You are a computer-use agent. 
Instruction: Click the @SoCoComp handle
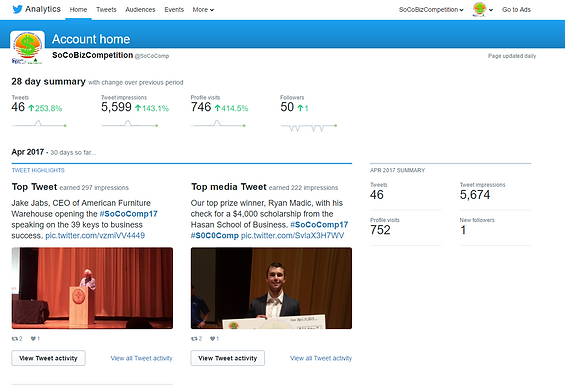click(x=152, y=56)
